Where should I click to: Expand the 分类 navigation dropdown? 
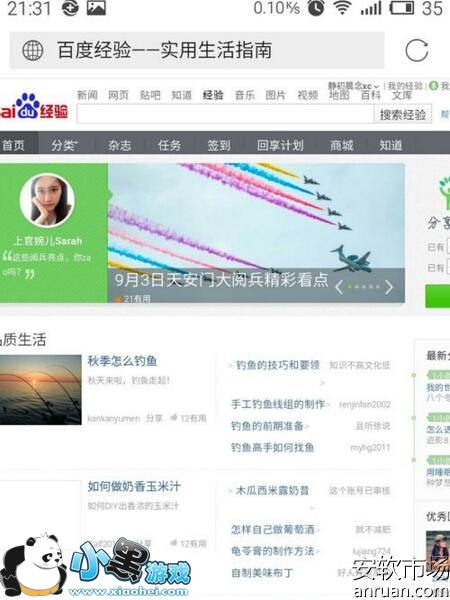click(x=65, y=145)
